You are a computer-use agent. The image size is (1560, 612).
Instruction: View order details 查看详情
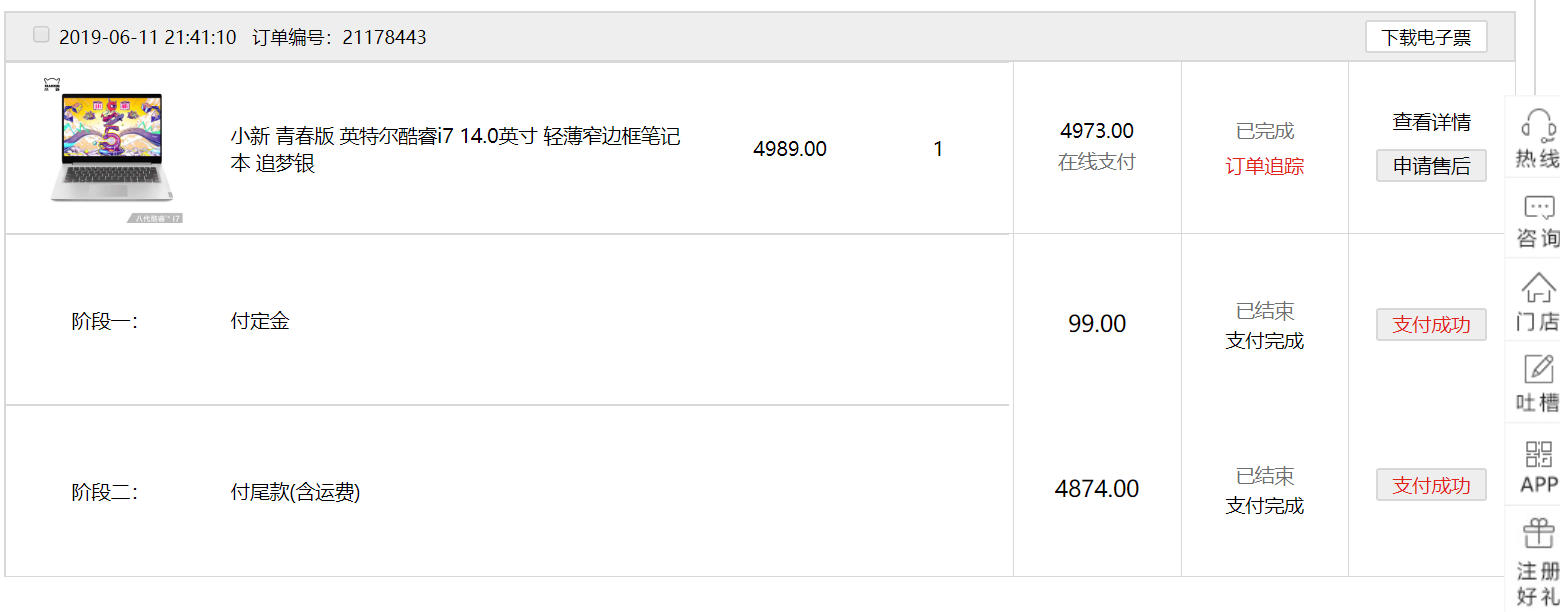pos(1431,123)
